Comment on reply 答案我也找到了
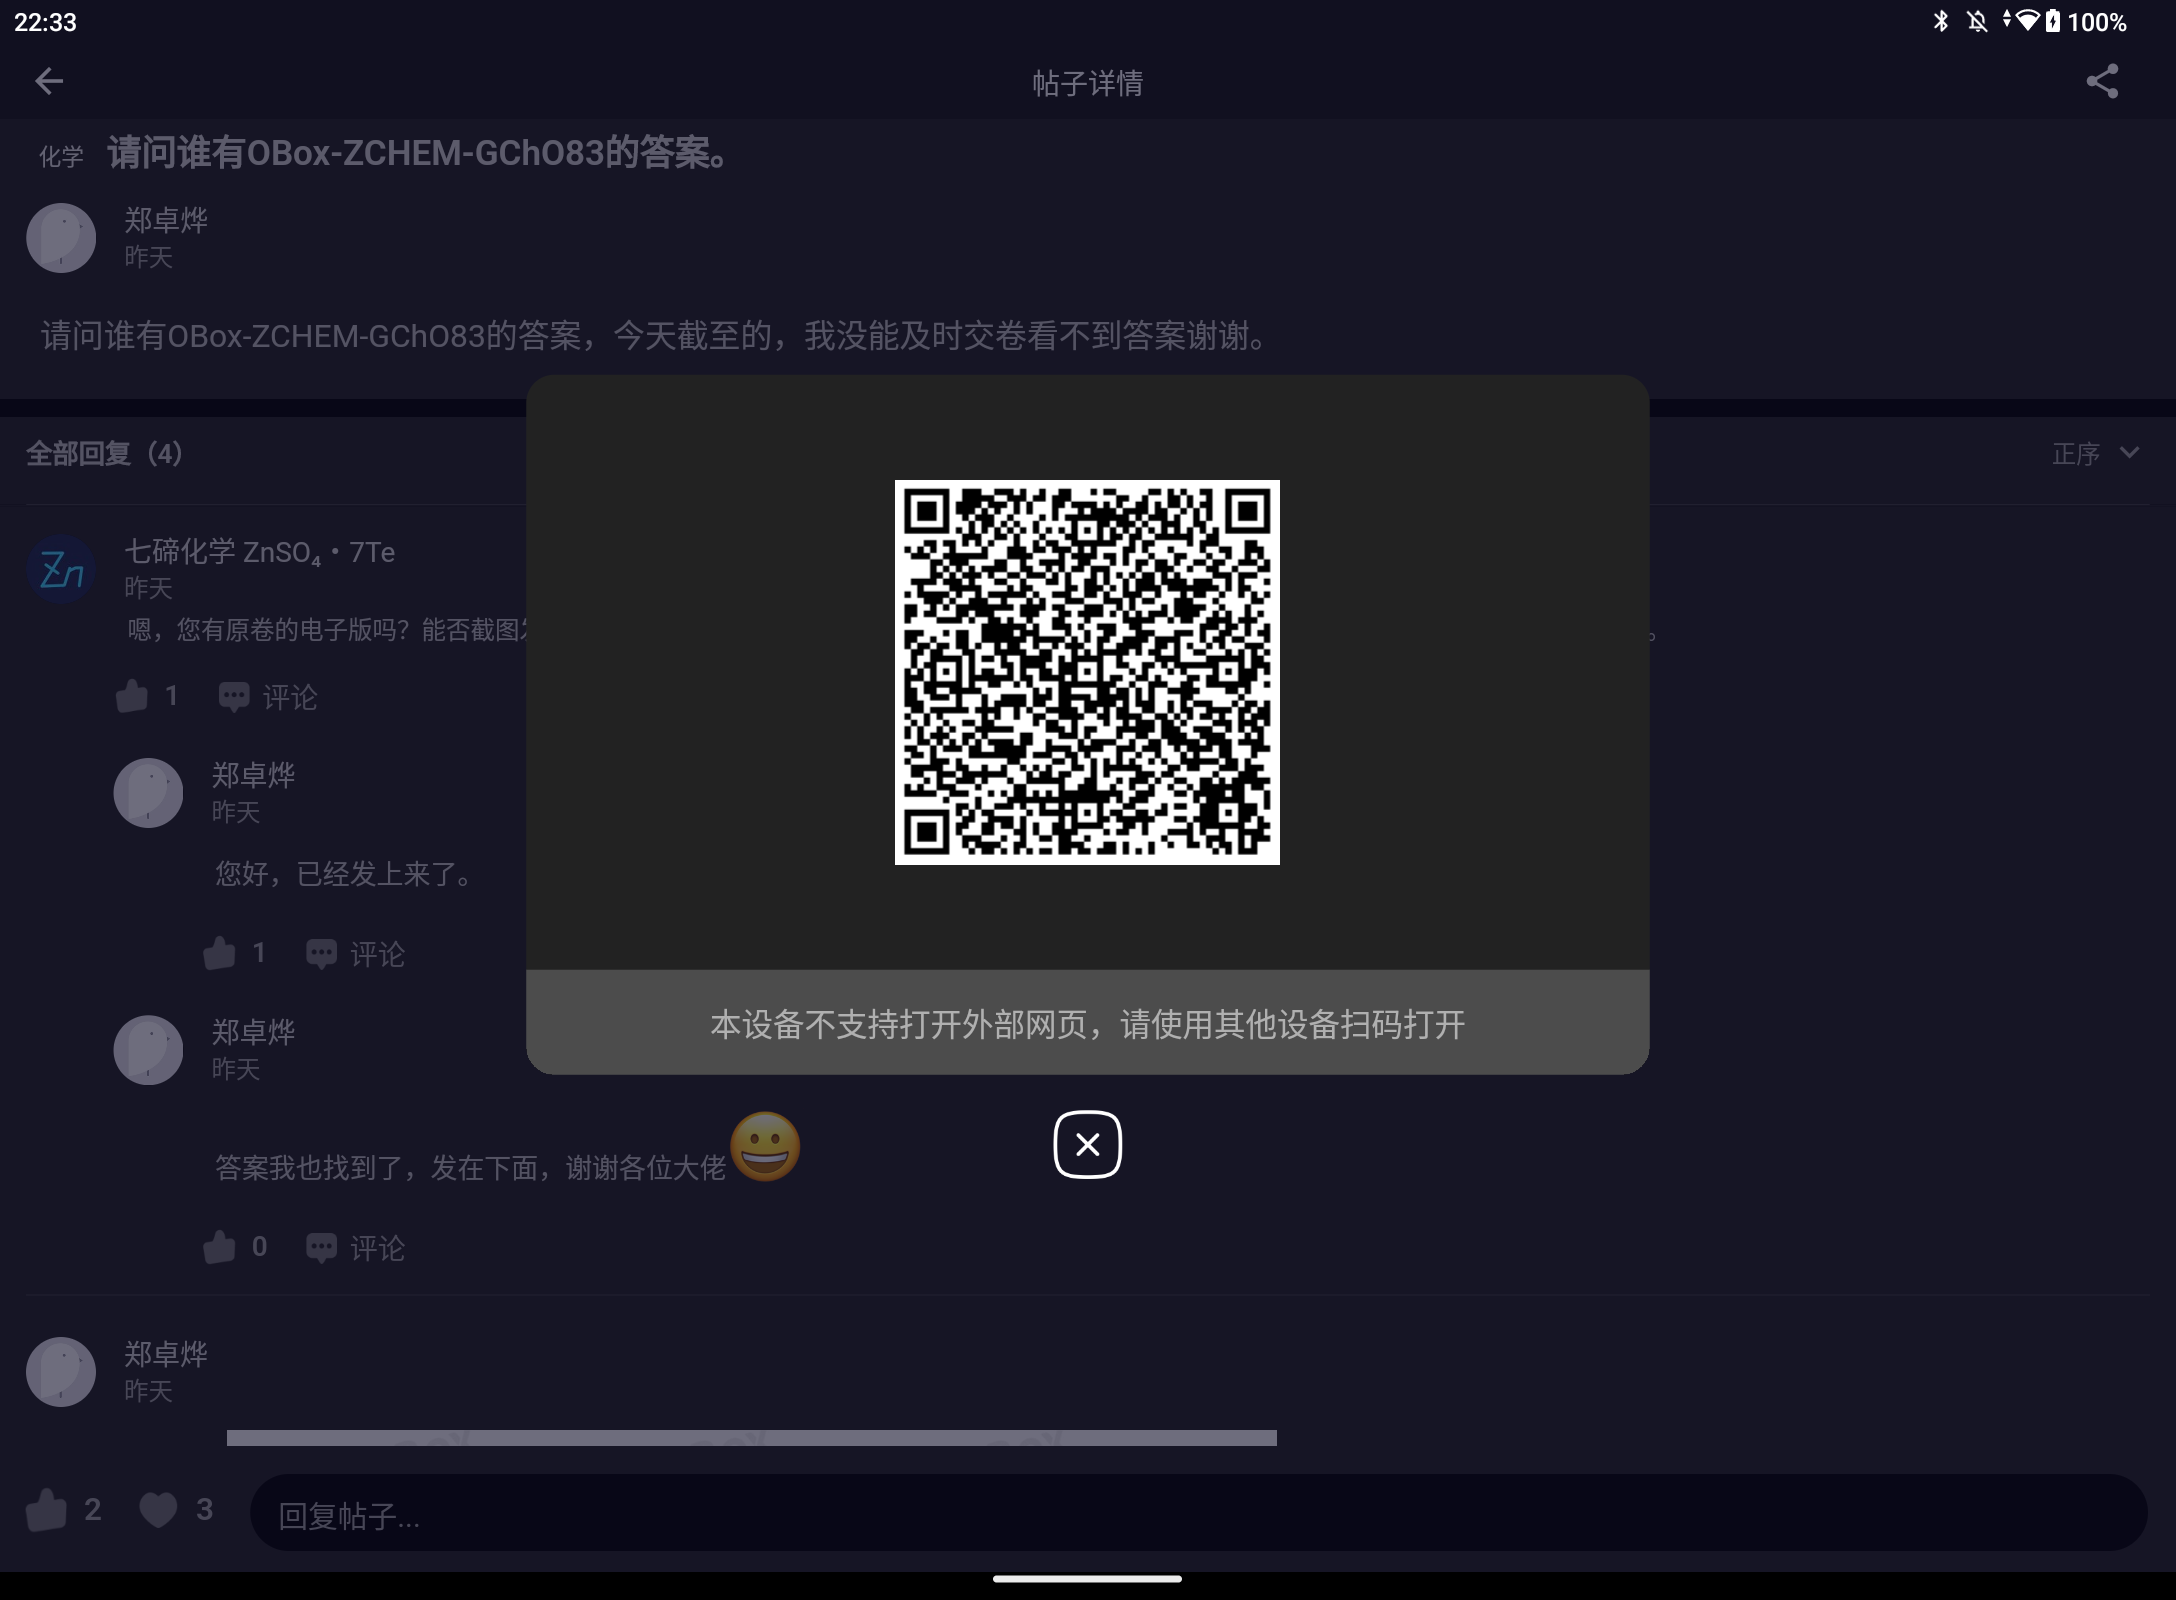Viewport: 2176px width, 1600px height. tap(355, 1248)
